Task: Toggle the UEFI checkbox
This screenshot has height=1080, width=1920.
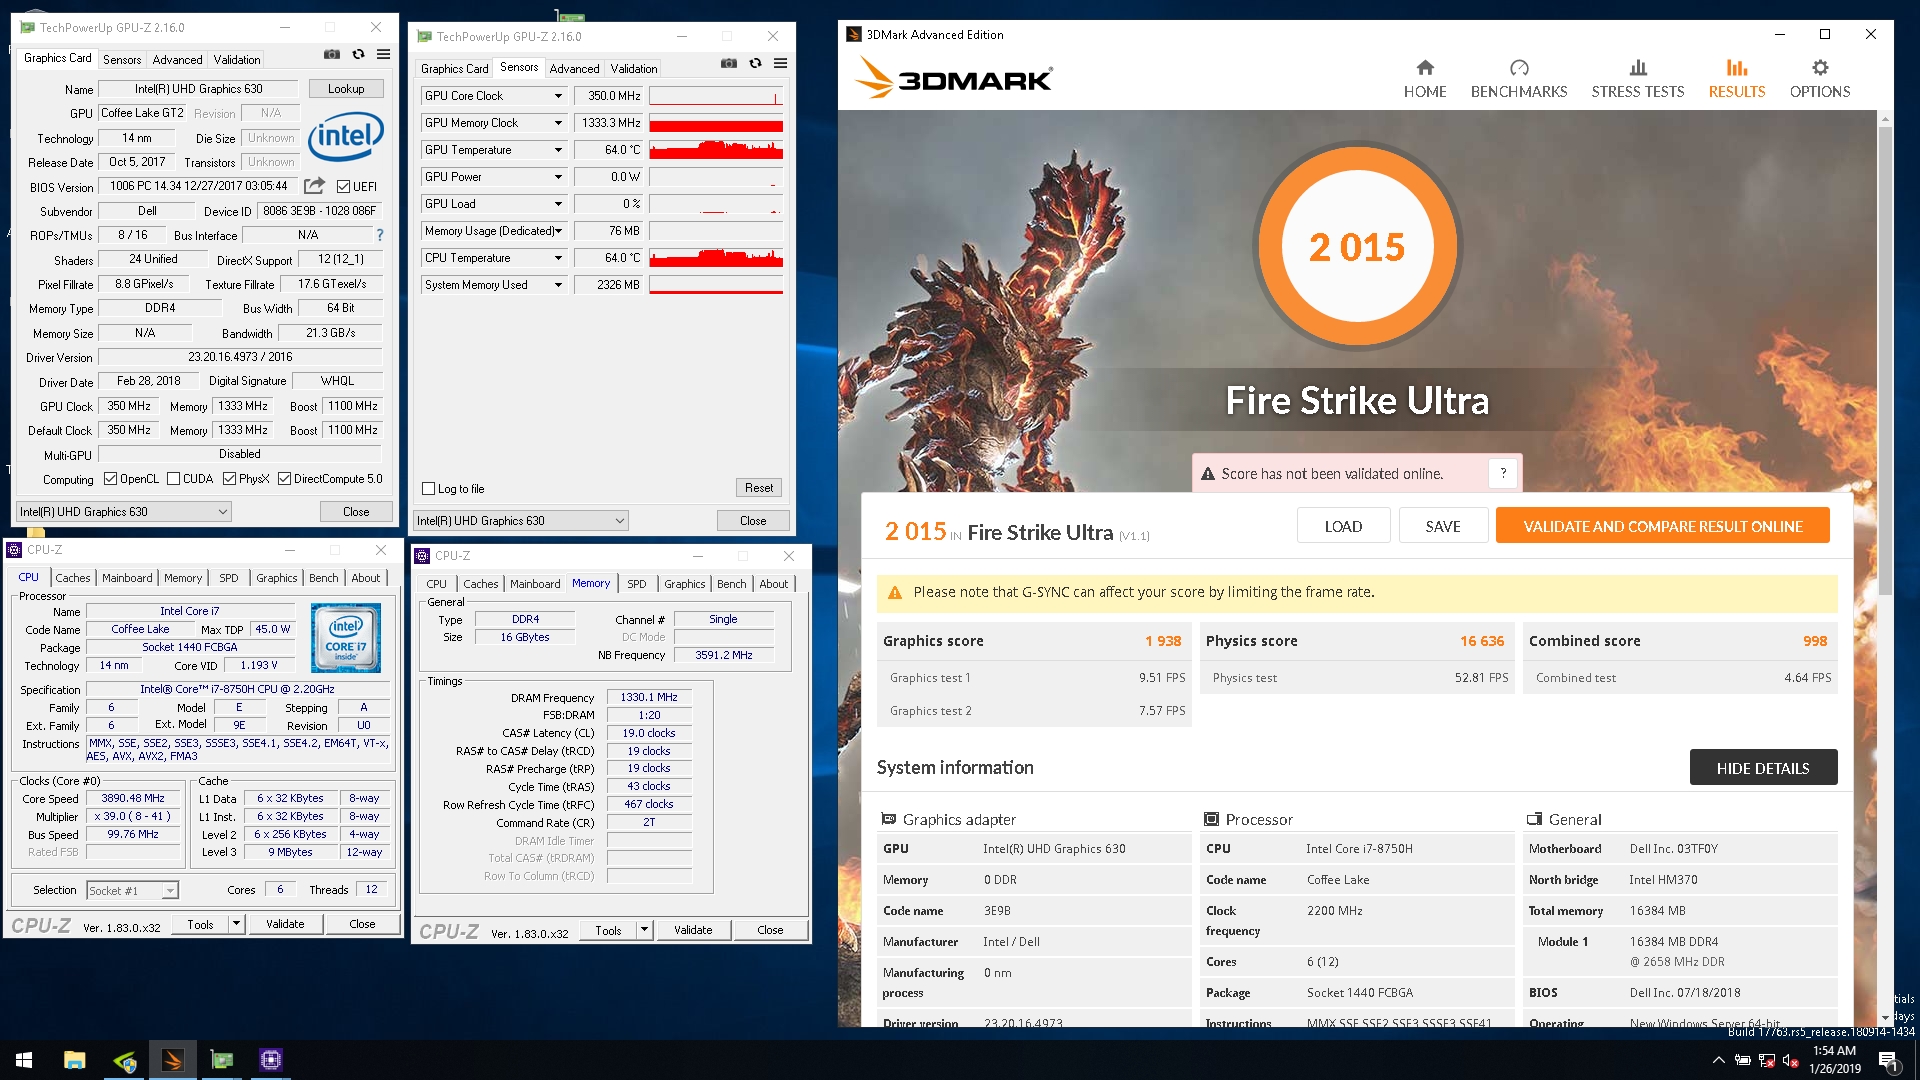Action: point(343,187)
